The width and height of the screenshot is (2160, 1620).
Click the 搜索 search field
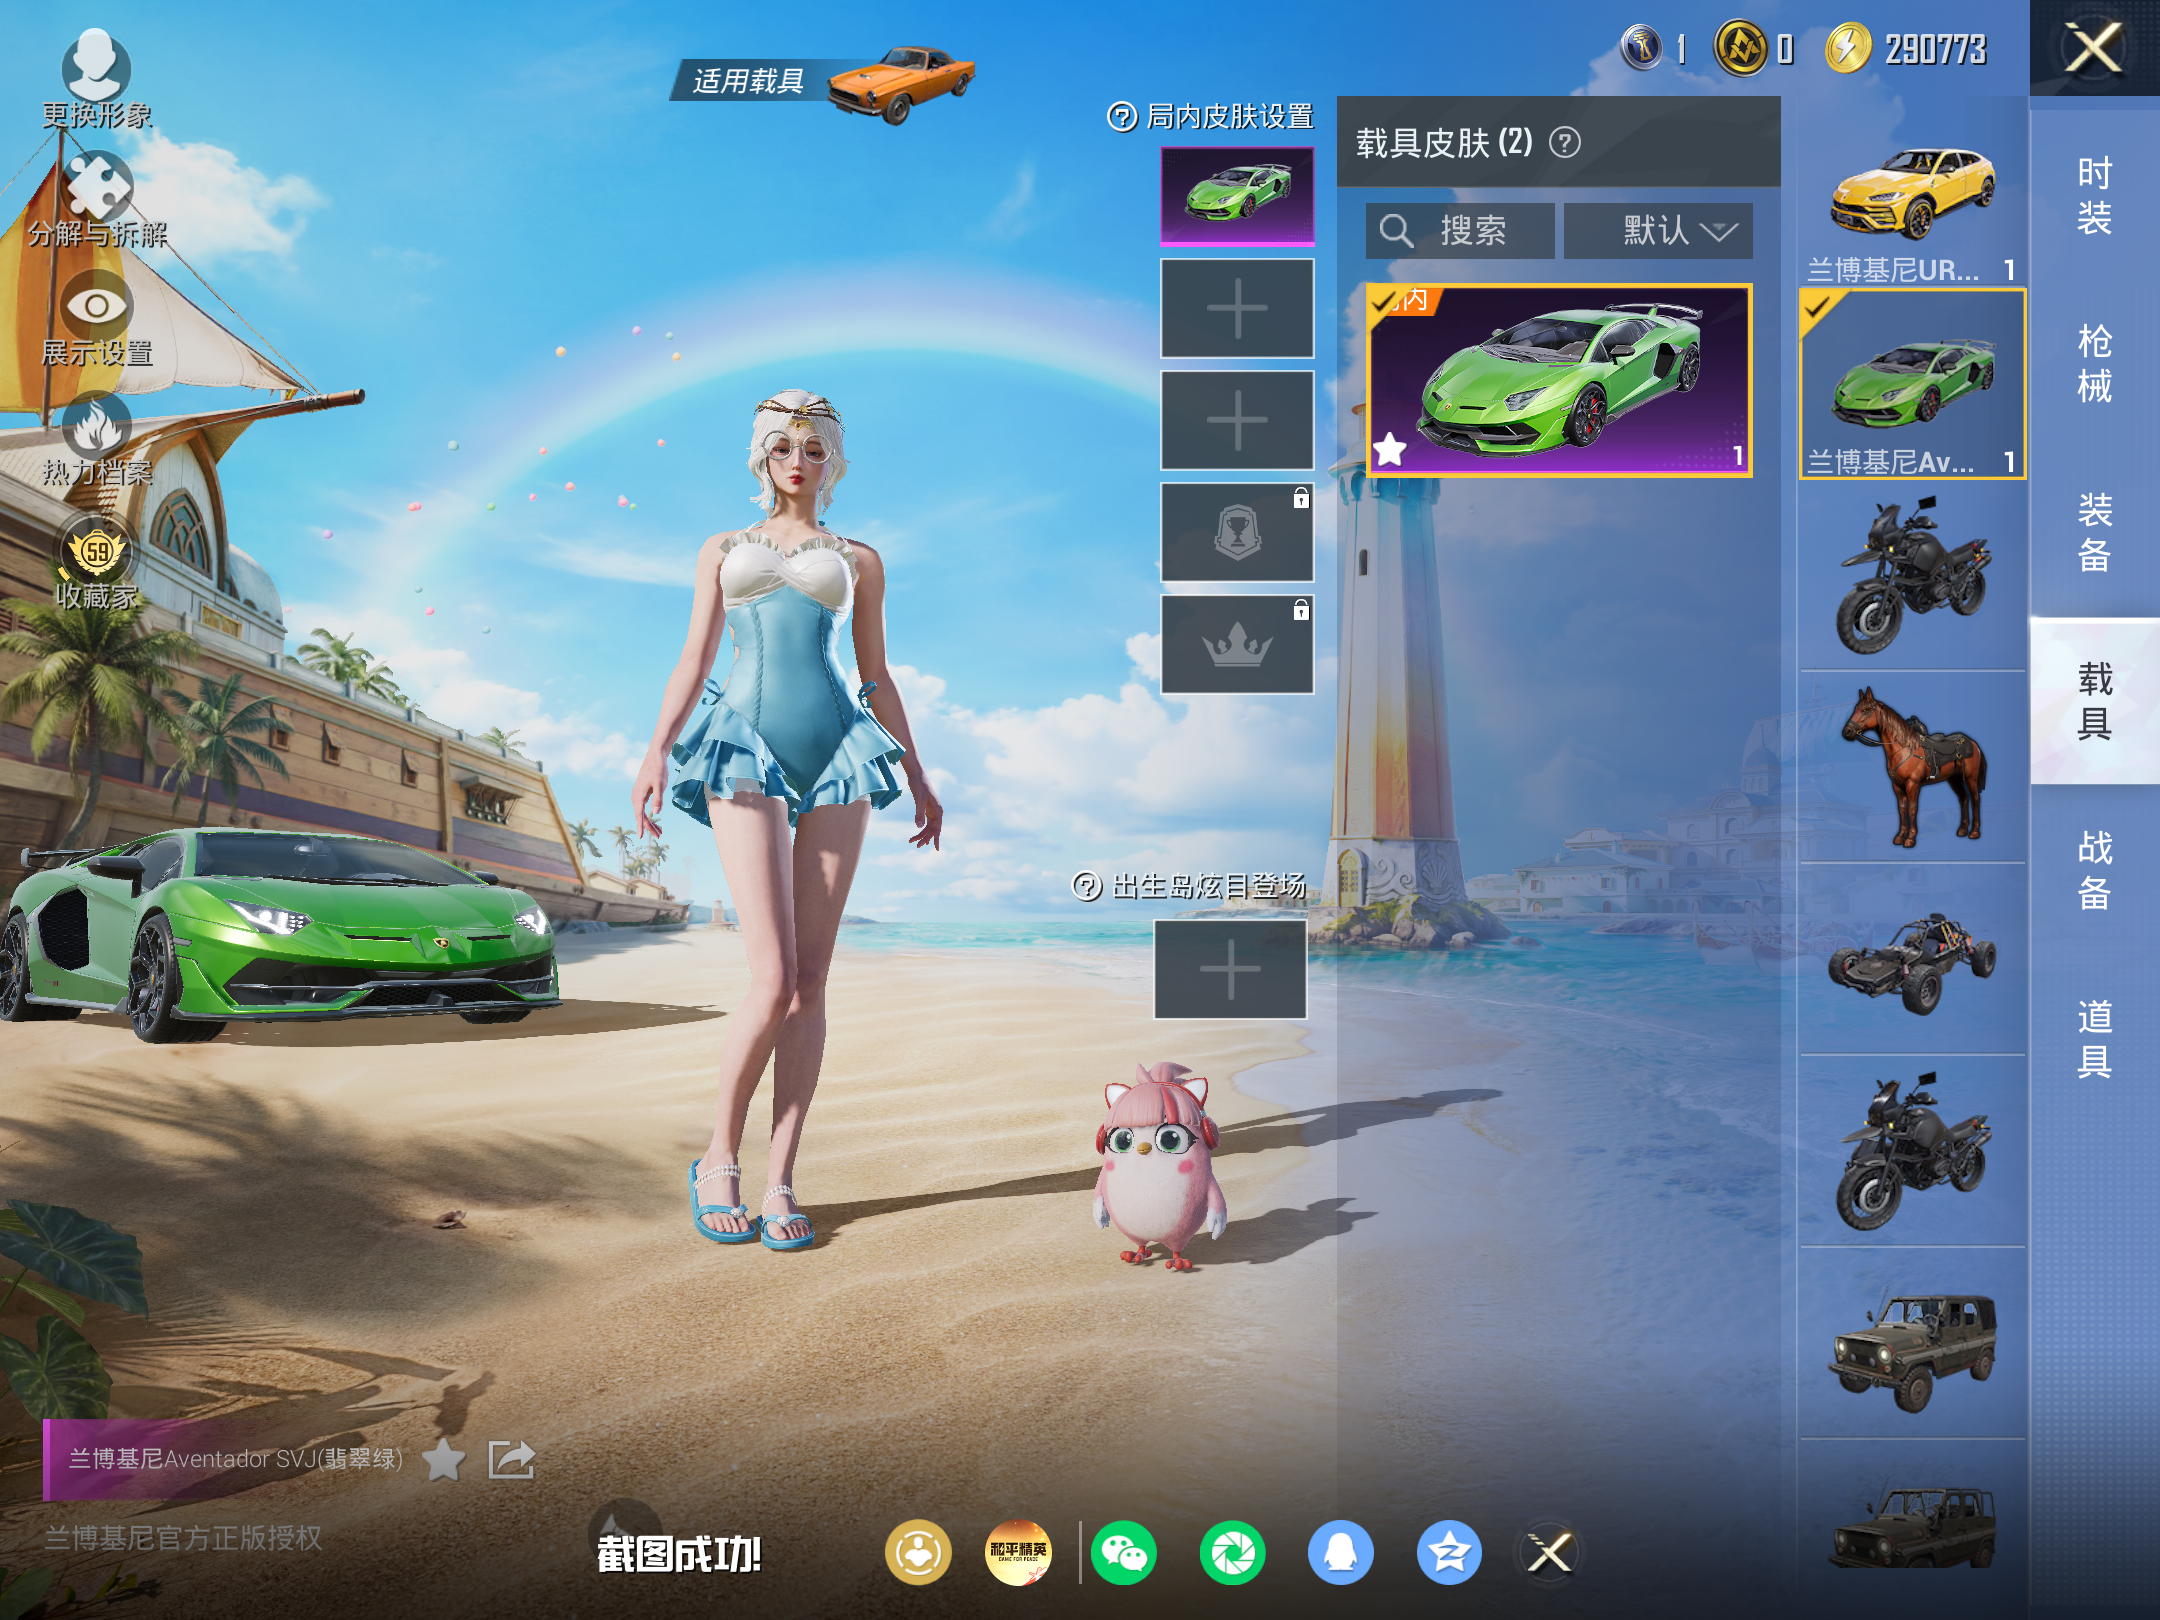(1460, 231)
